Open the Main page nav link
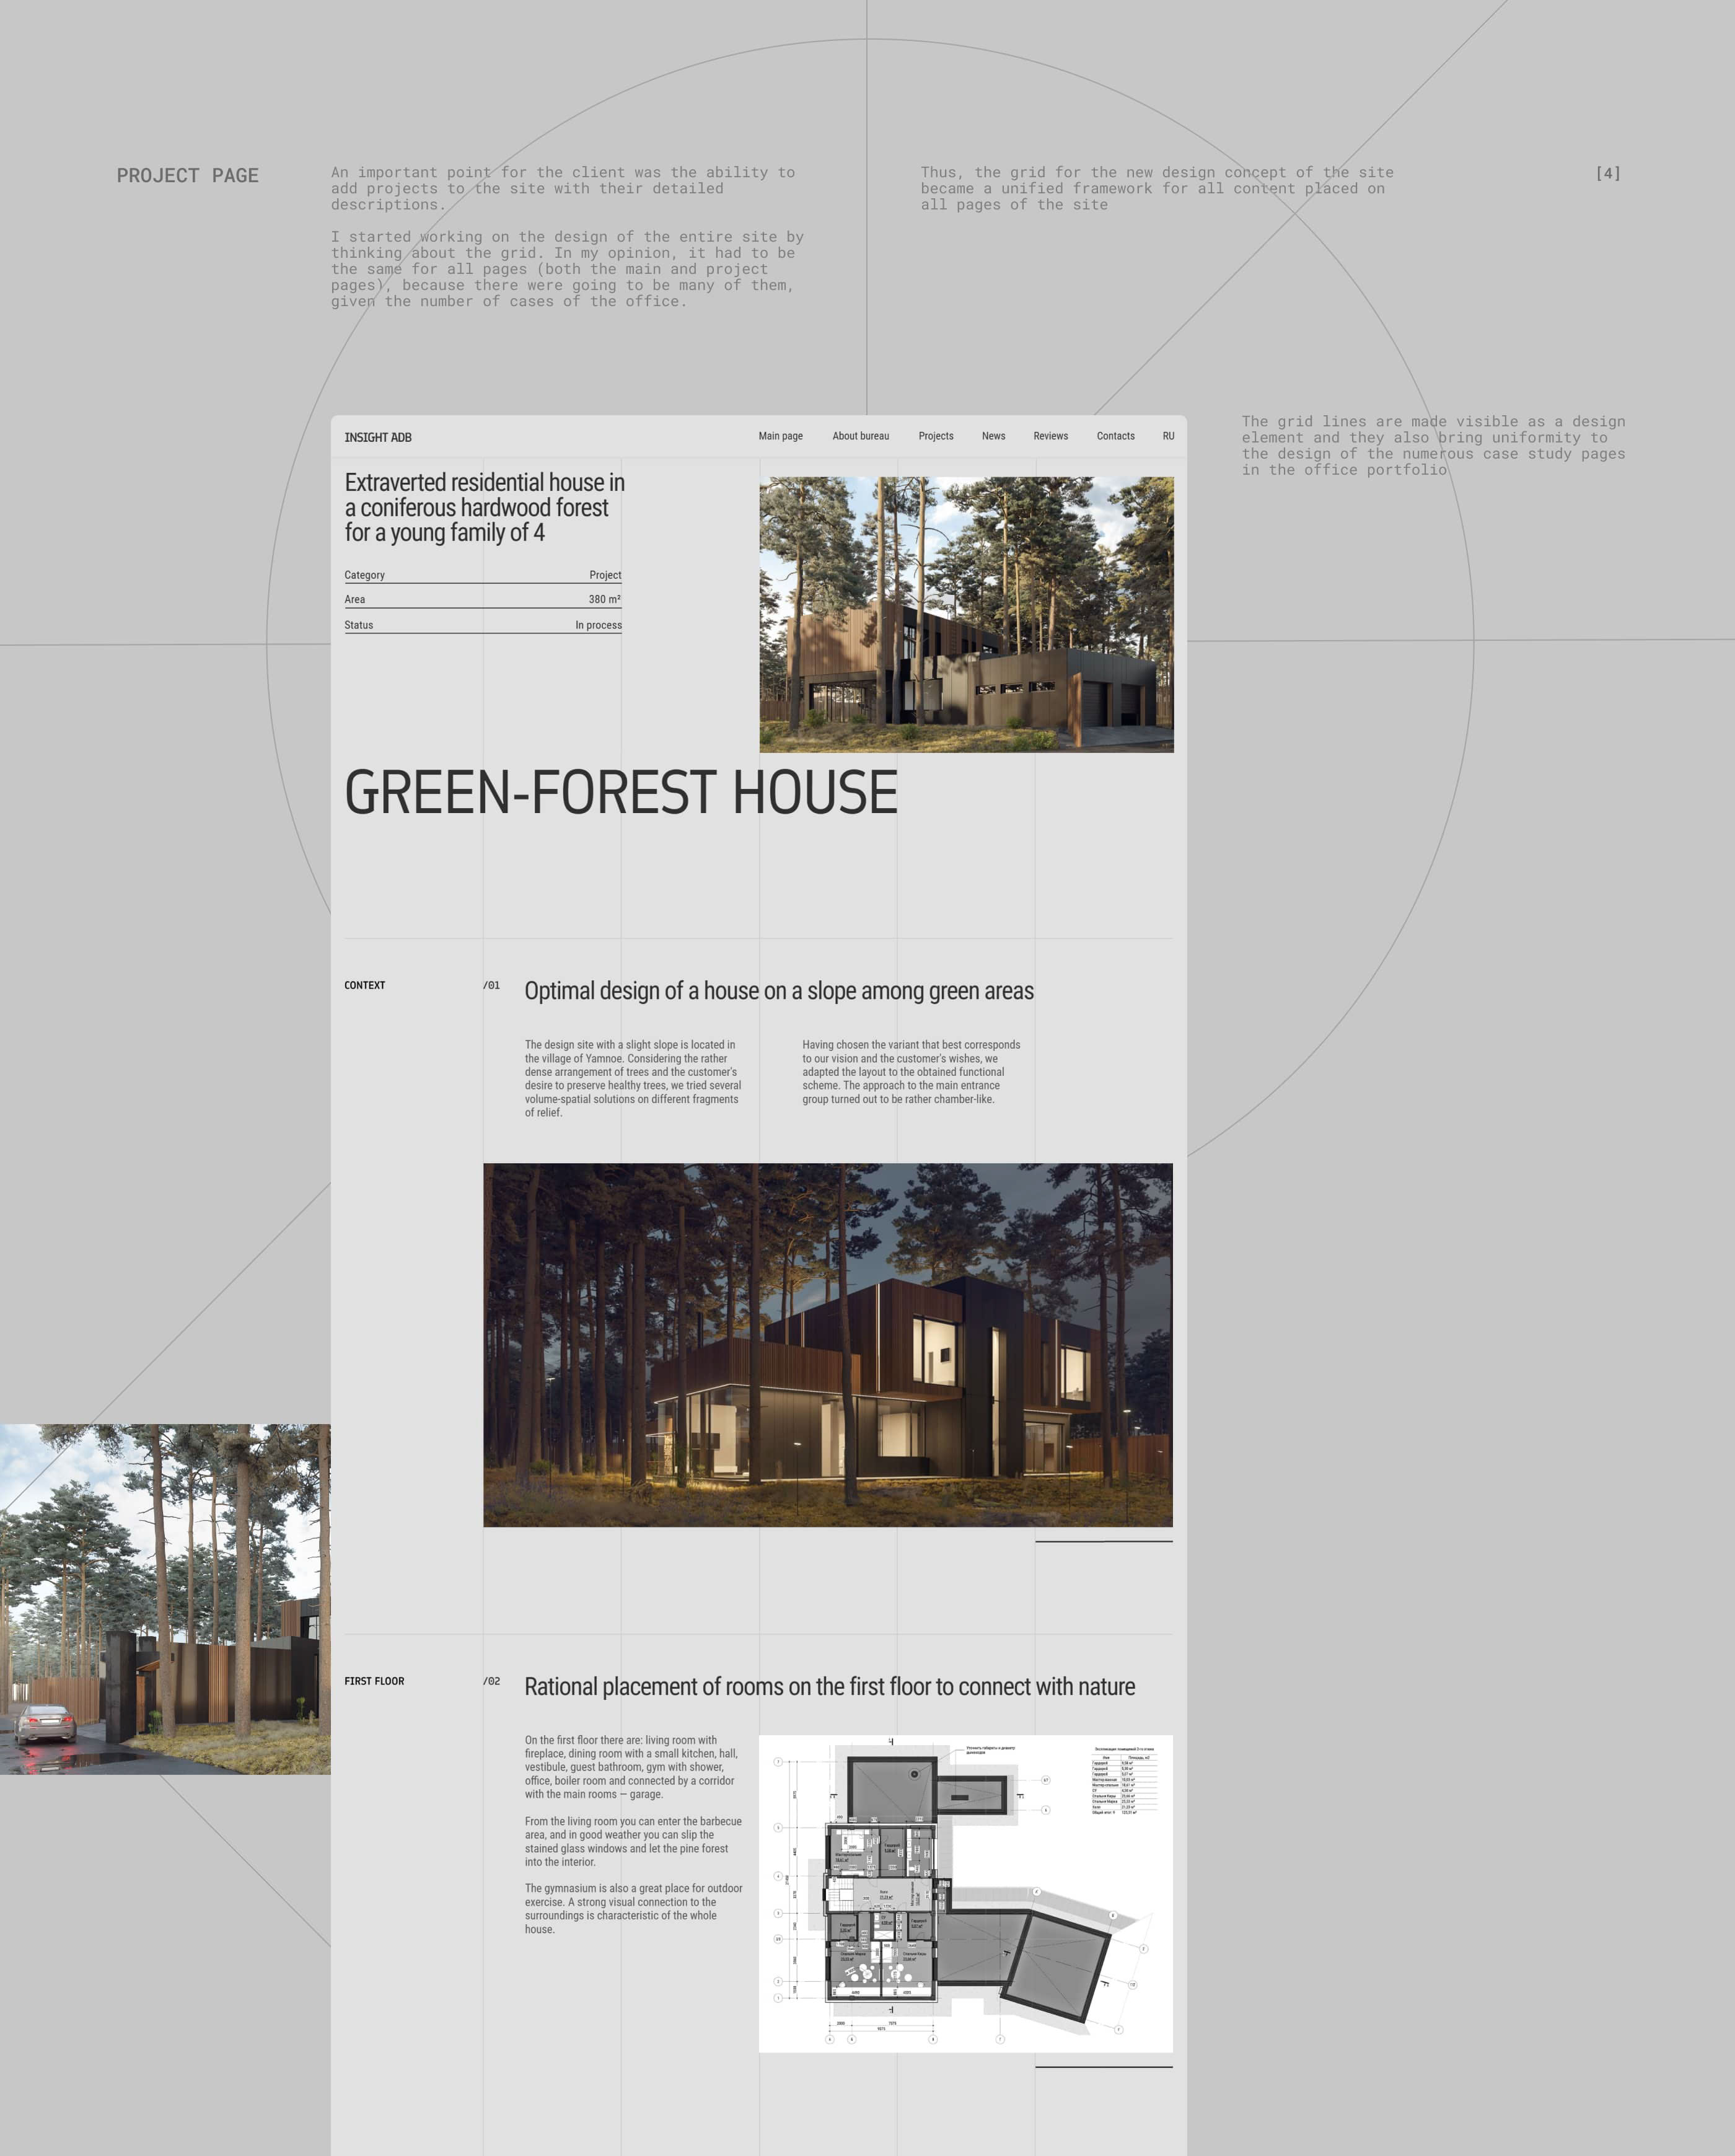1735x2156 pixels. click(780, 436)
